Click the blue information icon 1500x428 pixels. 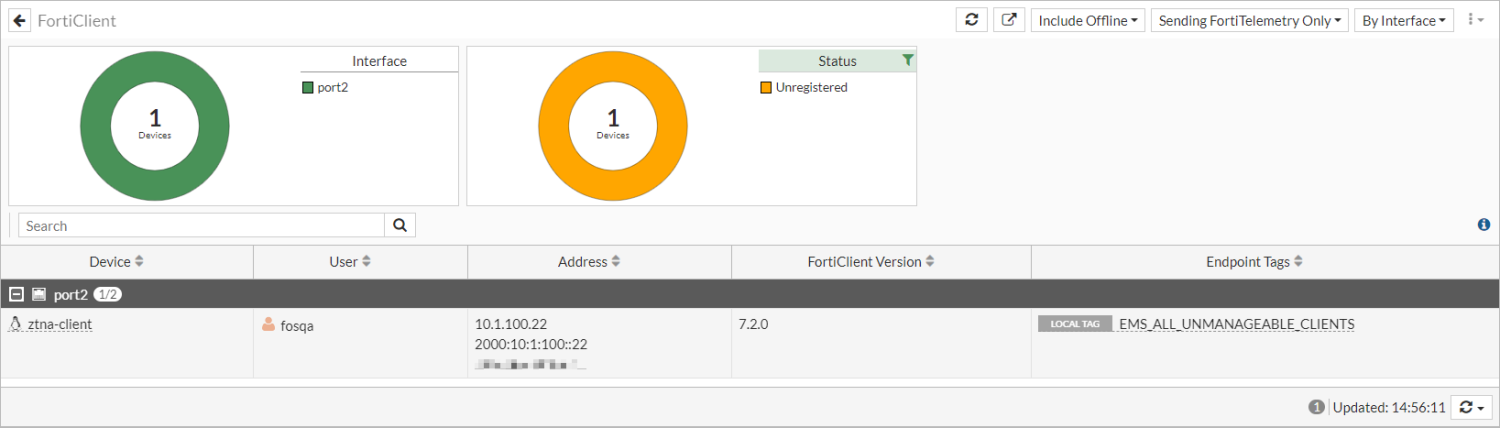coord(1484,225)
